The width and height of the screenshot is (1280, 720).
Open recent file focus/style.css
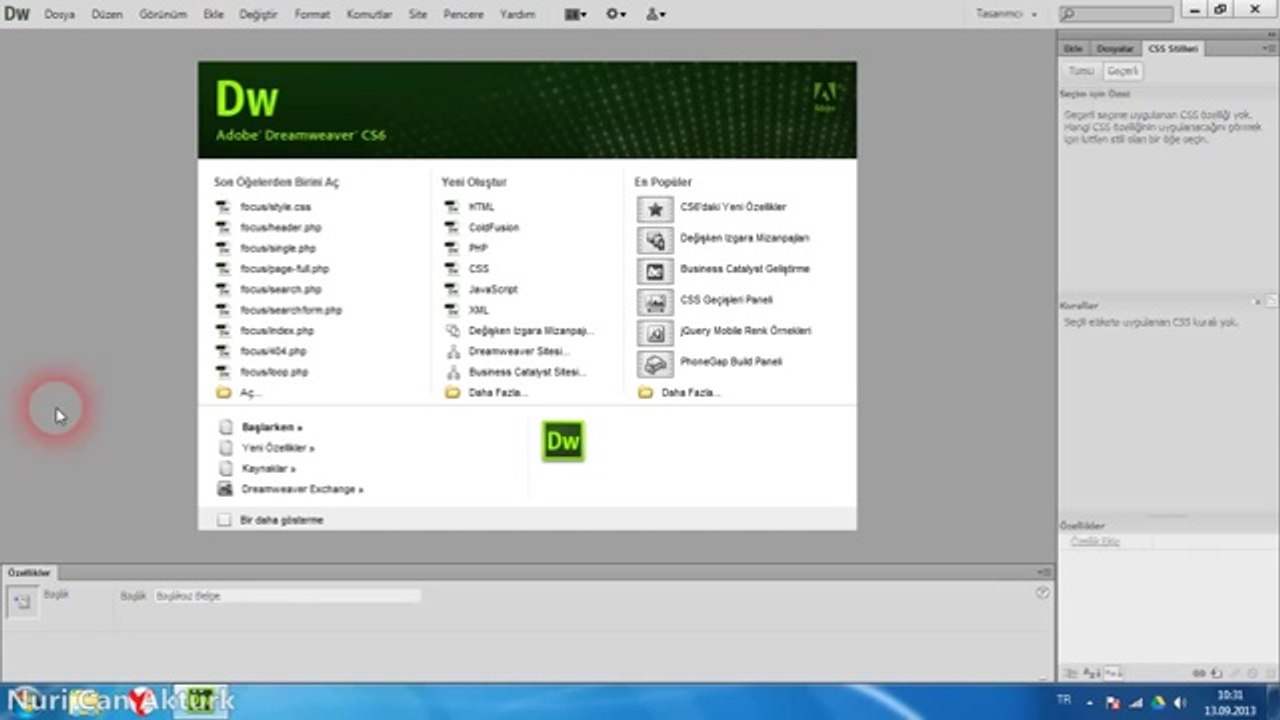pyautogui.click(x=276, y=207)
